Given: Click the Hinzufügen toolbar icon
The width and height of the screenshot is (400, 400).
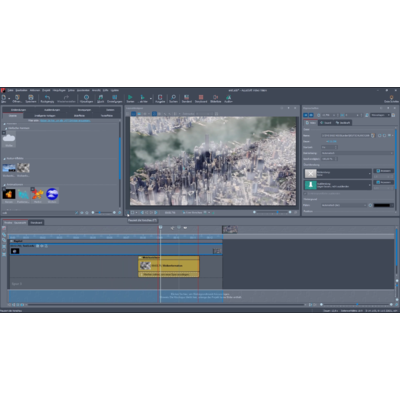Looking at the screenshot, I should pos(86,99).
